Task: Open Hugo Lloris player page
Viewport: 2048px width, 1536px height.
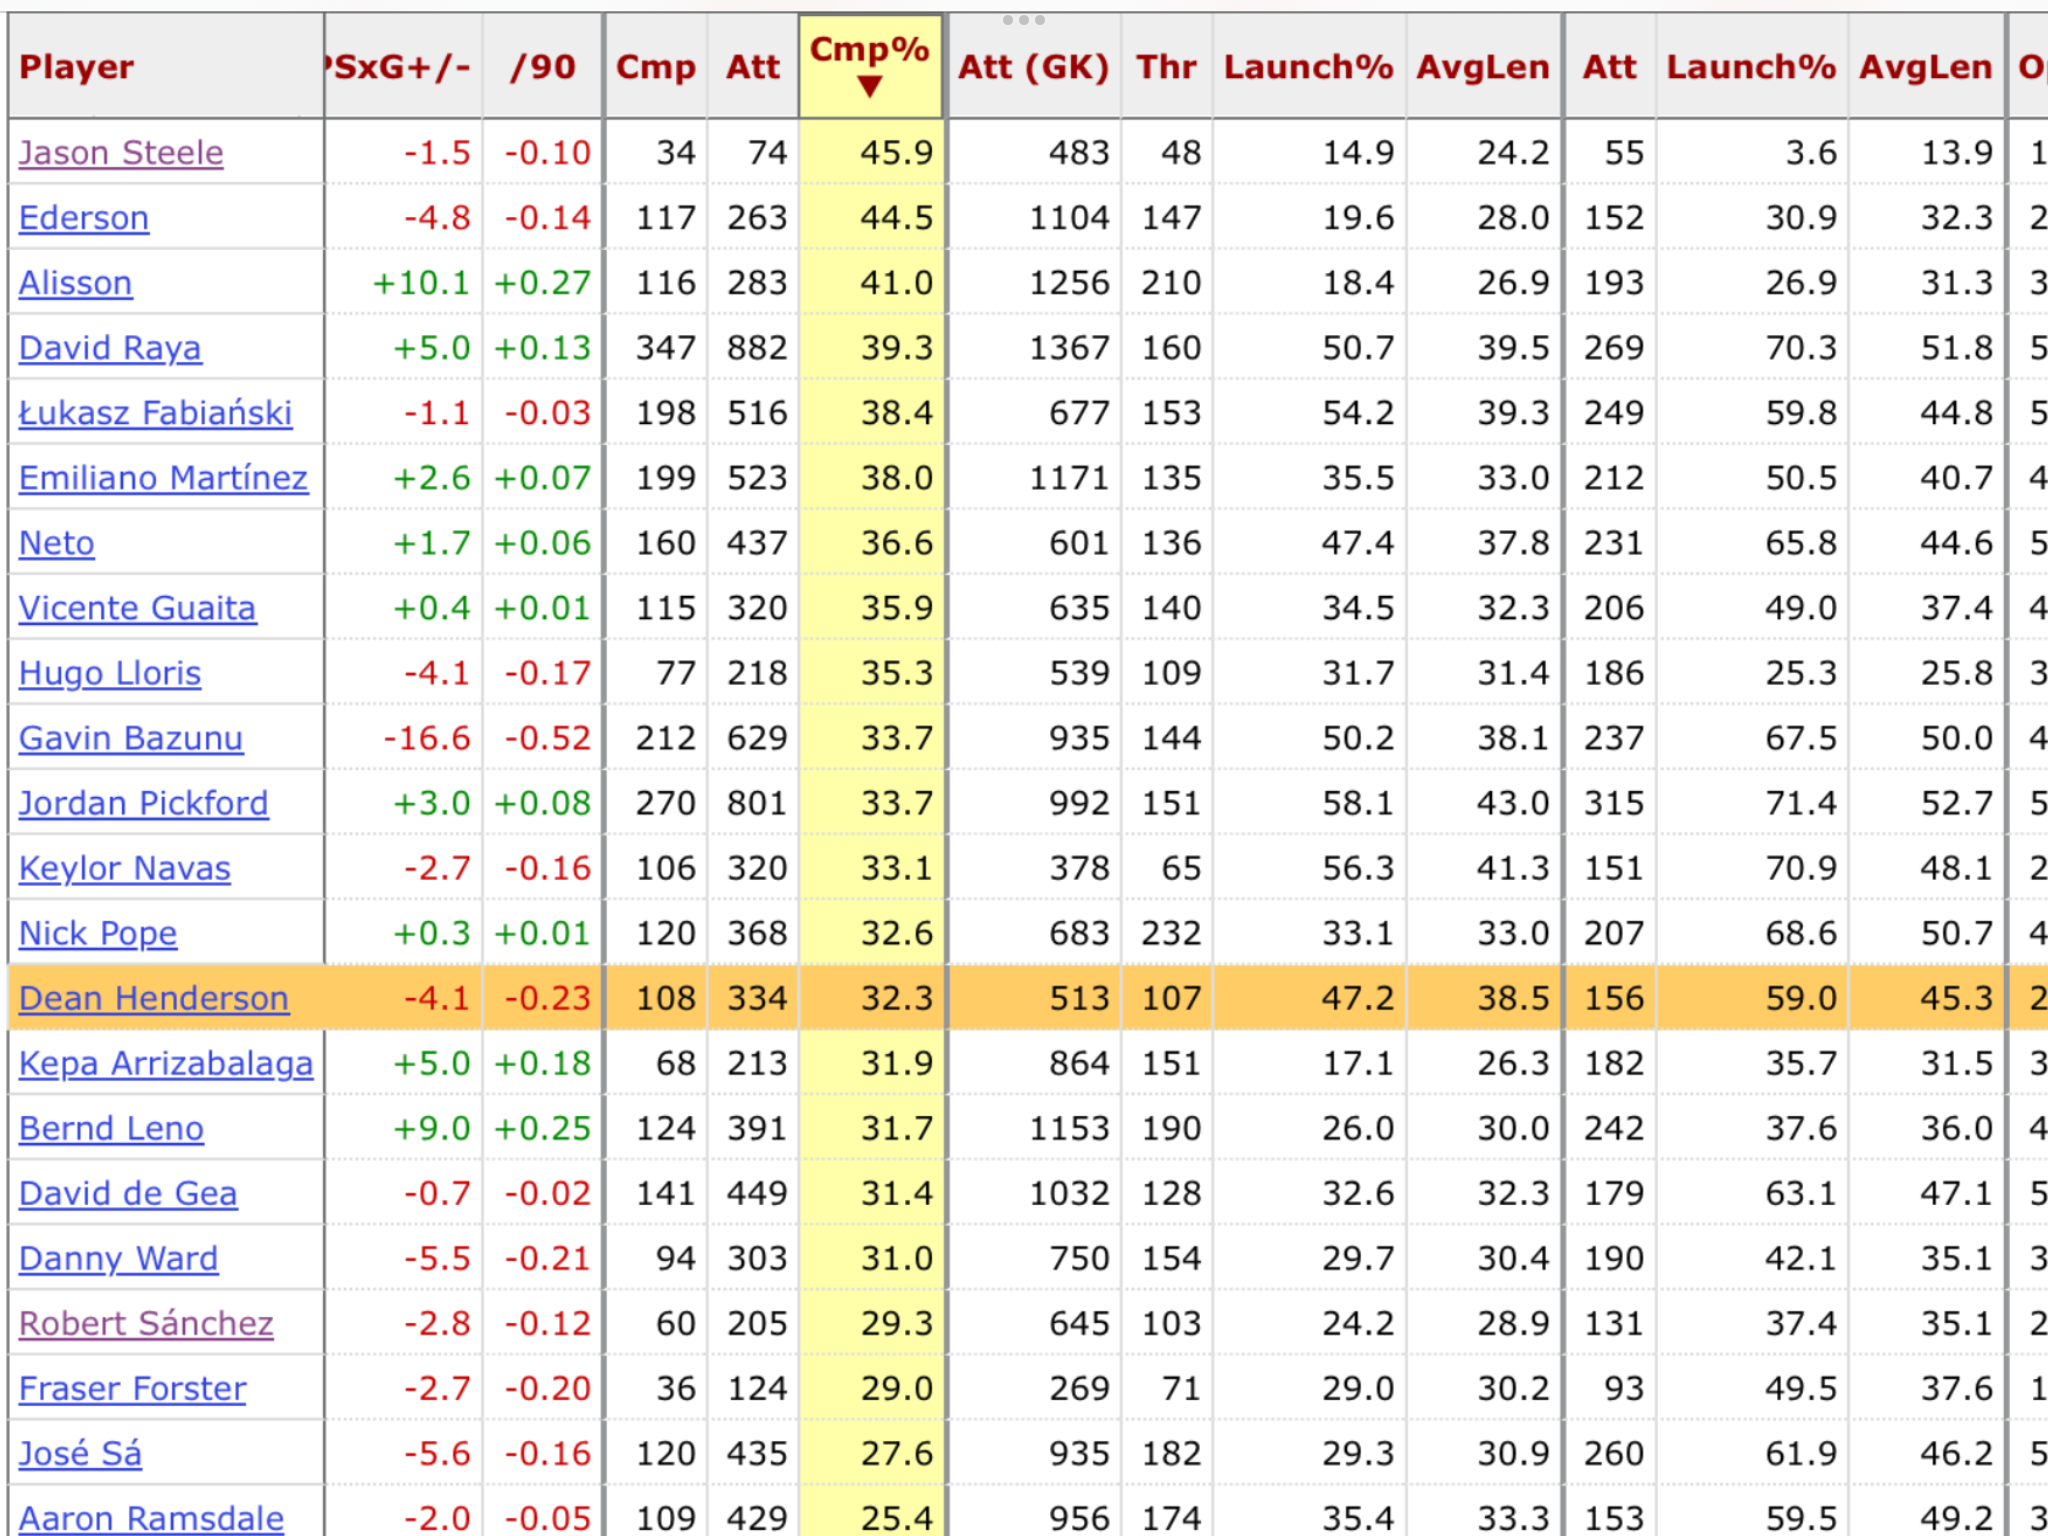Action: pyautogui.click(x=110, y=673)
